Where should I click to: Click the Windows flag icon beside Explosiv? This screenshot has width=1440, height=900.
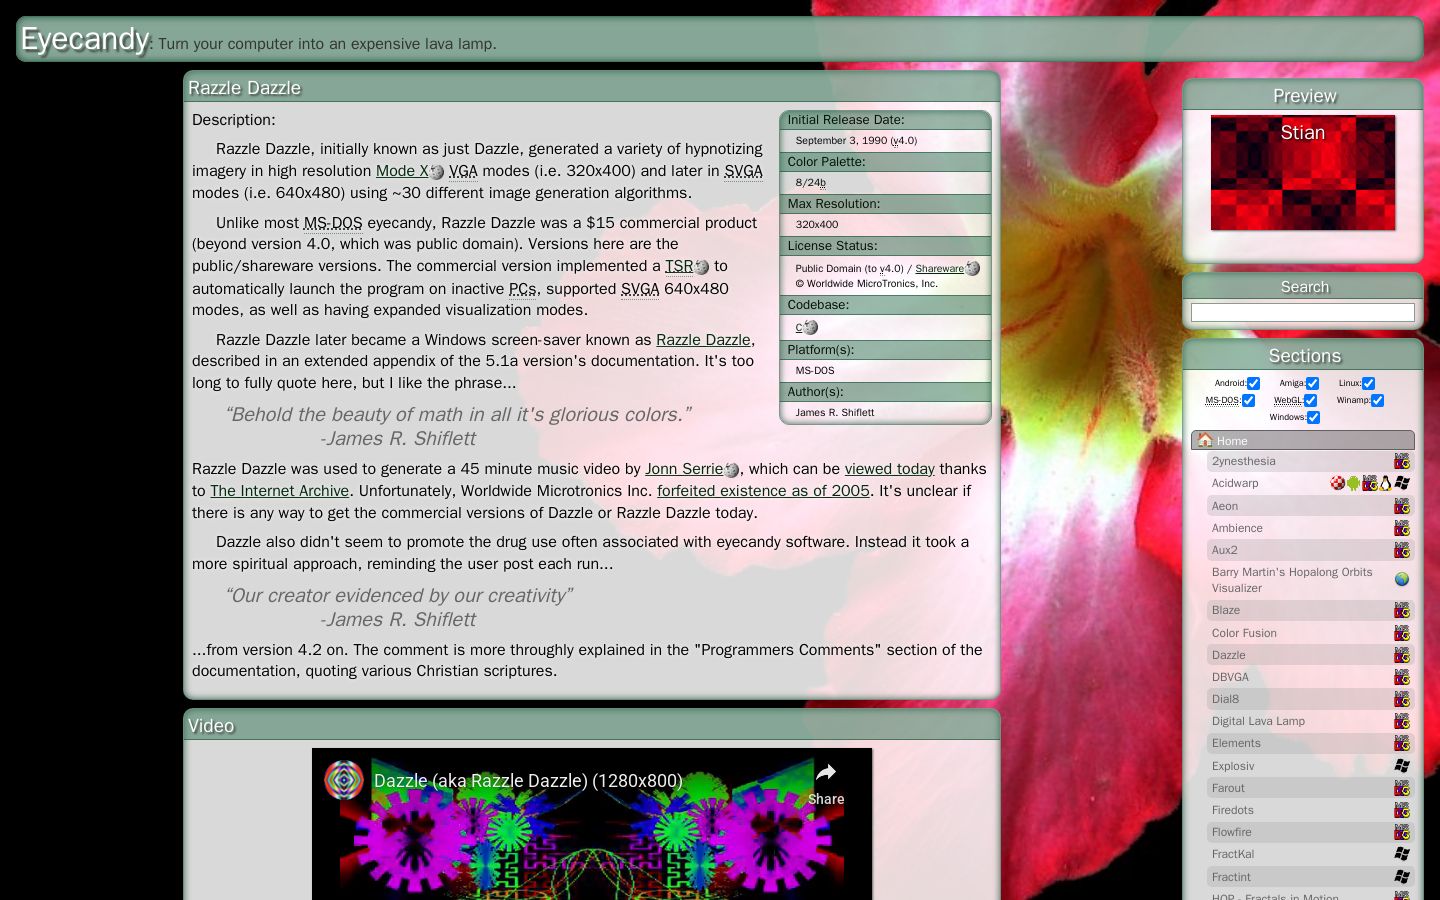tap(1402, 766)
